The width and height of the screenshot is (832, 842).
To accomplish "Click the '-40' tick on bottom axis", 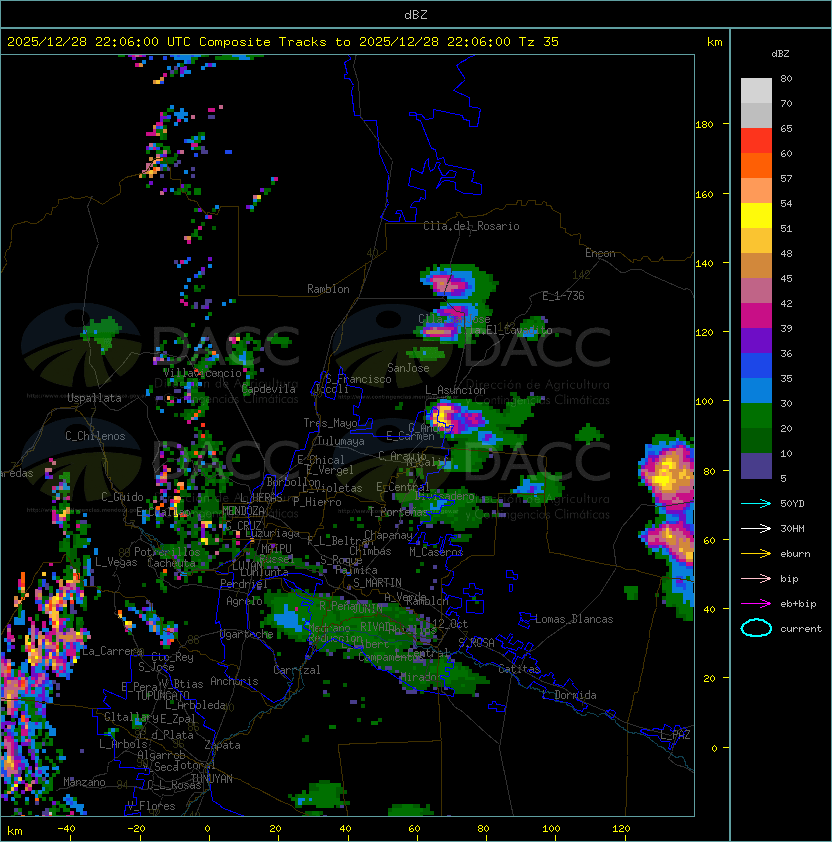I will (66, 829).
